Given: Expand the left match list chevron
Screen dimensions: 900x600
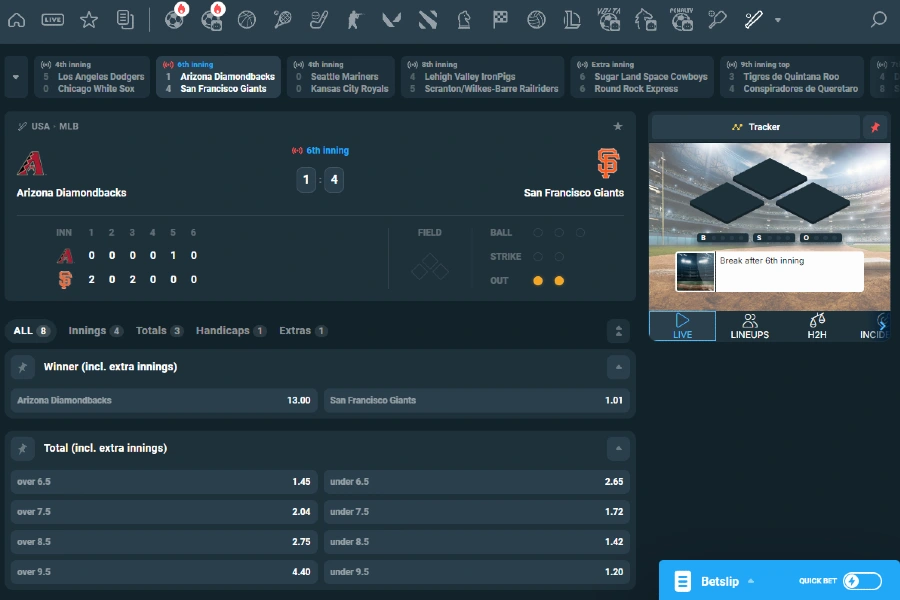Looking at the screenshot, I should 14,76.
